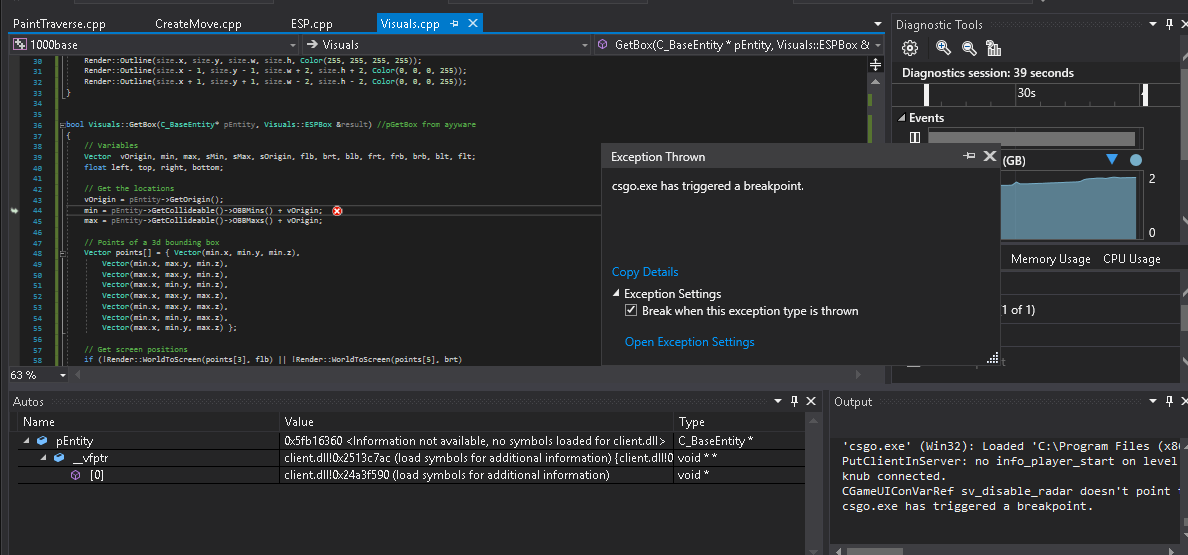Uncheck Break when this exception type is thrown
The image size is (1188, 555).
[631, 311]
